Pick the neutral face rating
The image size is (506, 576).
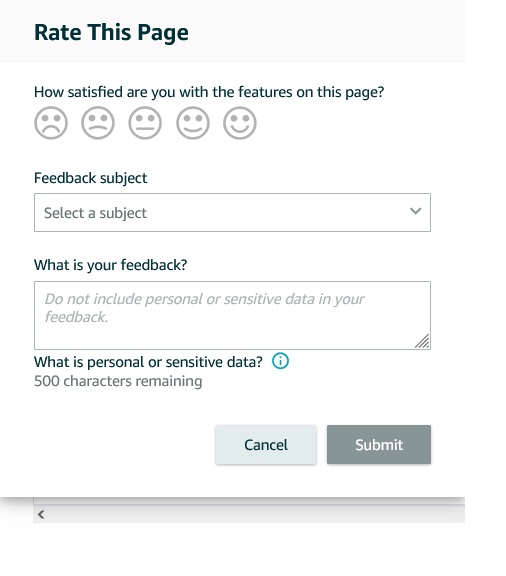(x=145, y=123)
